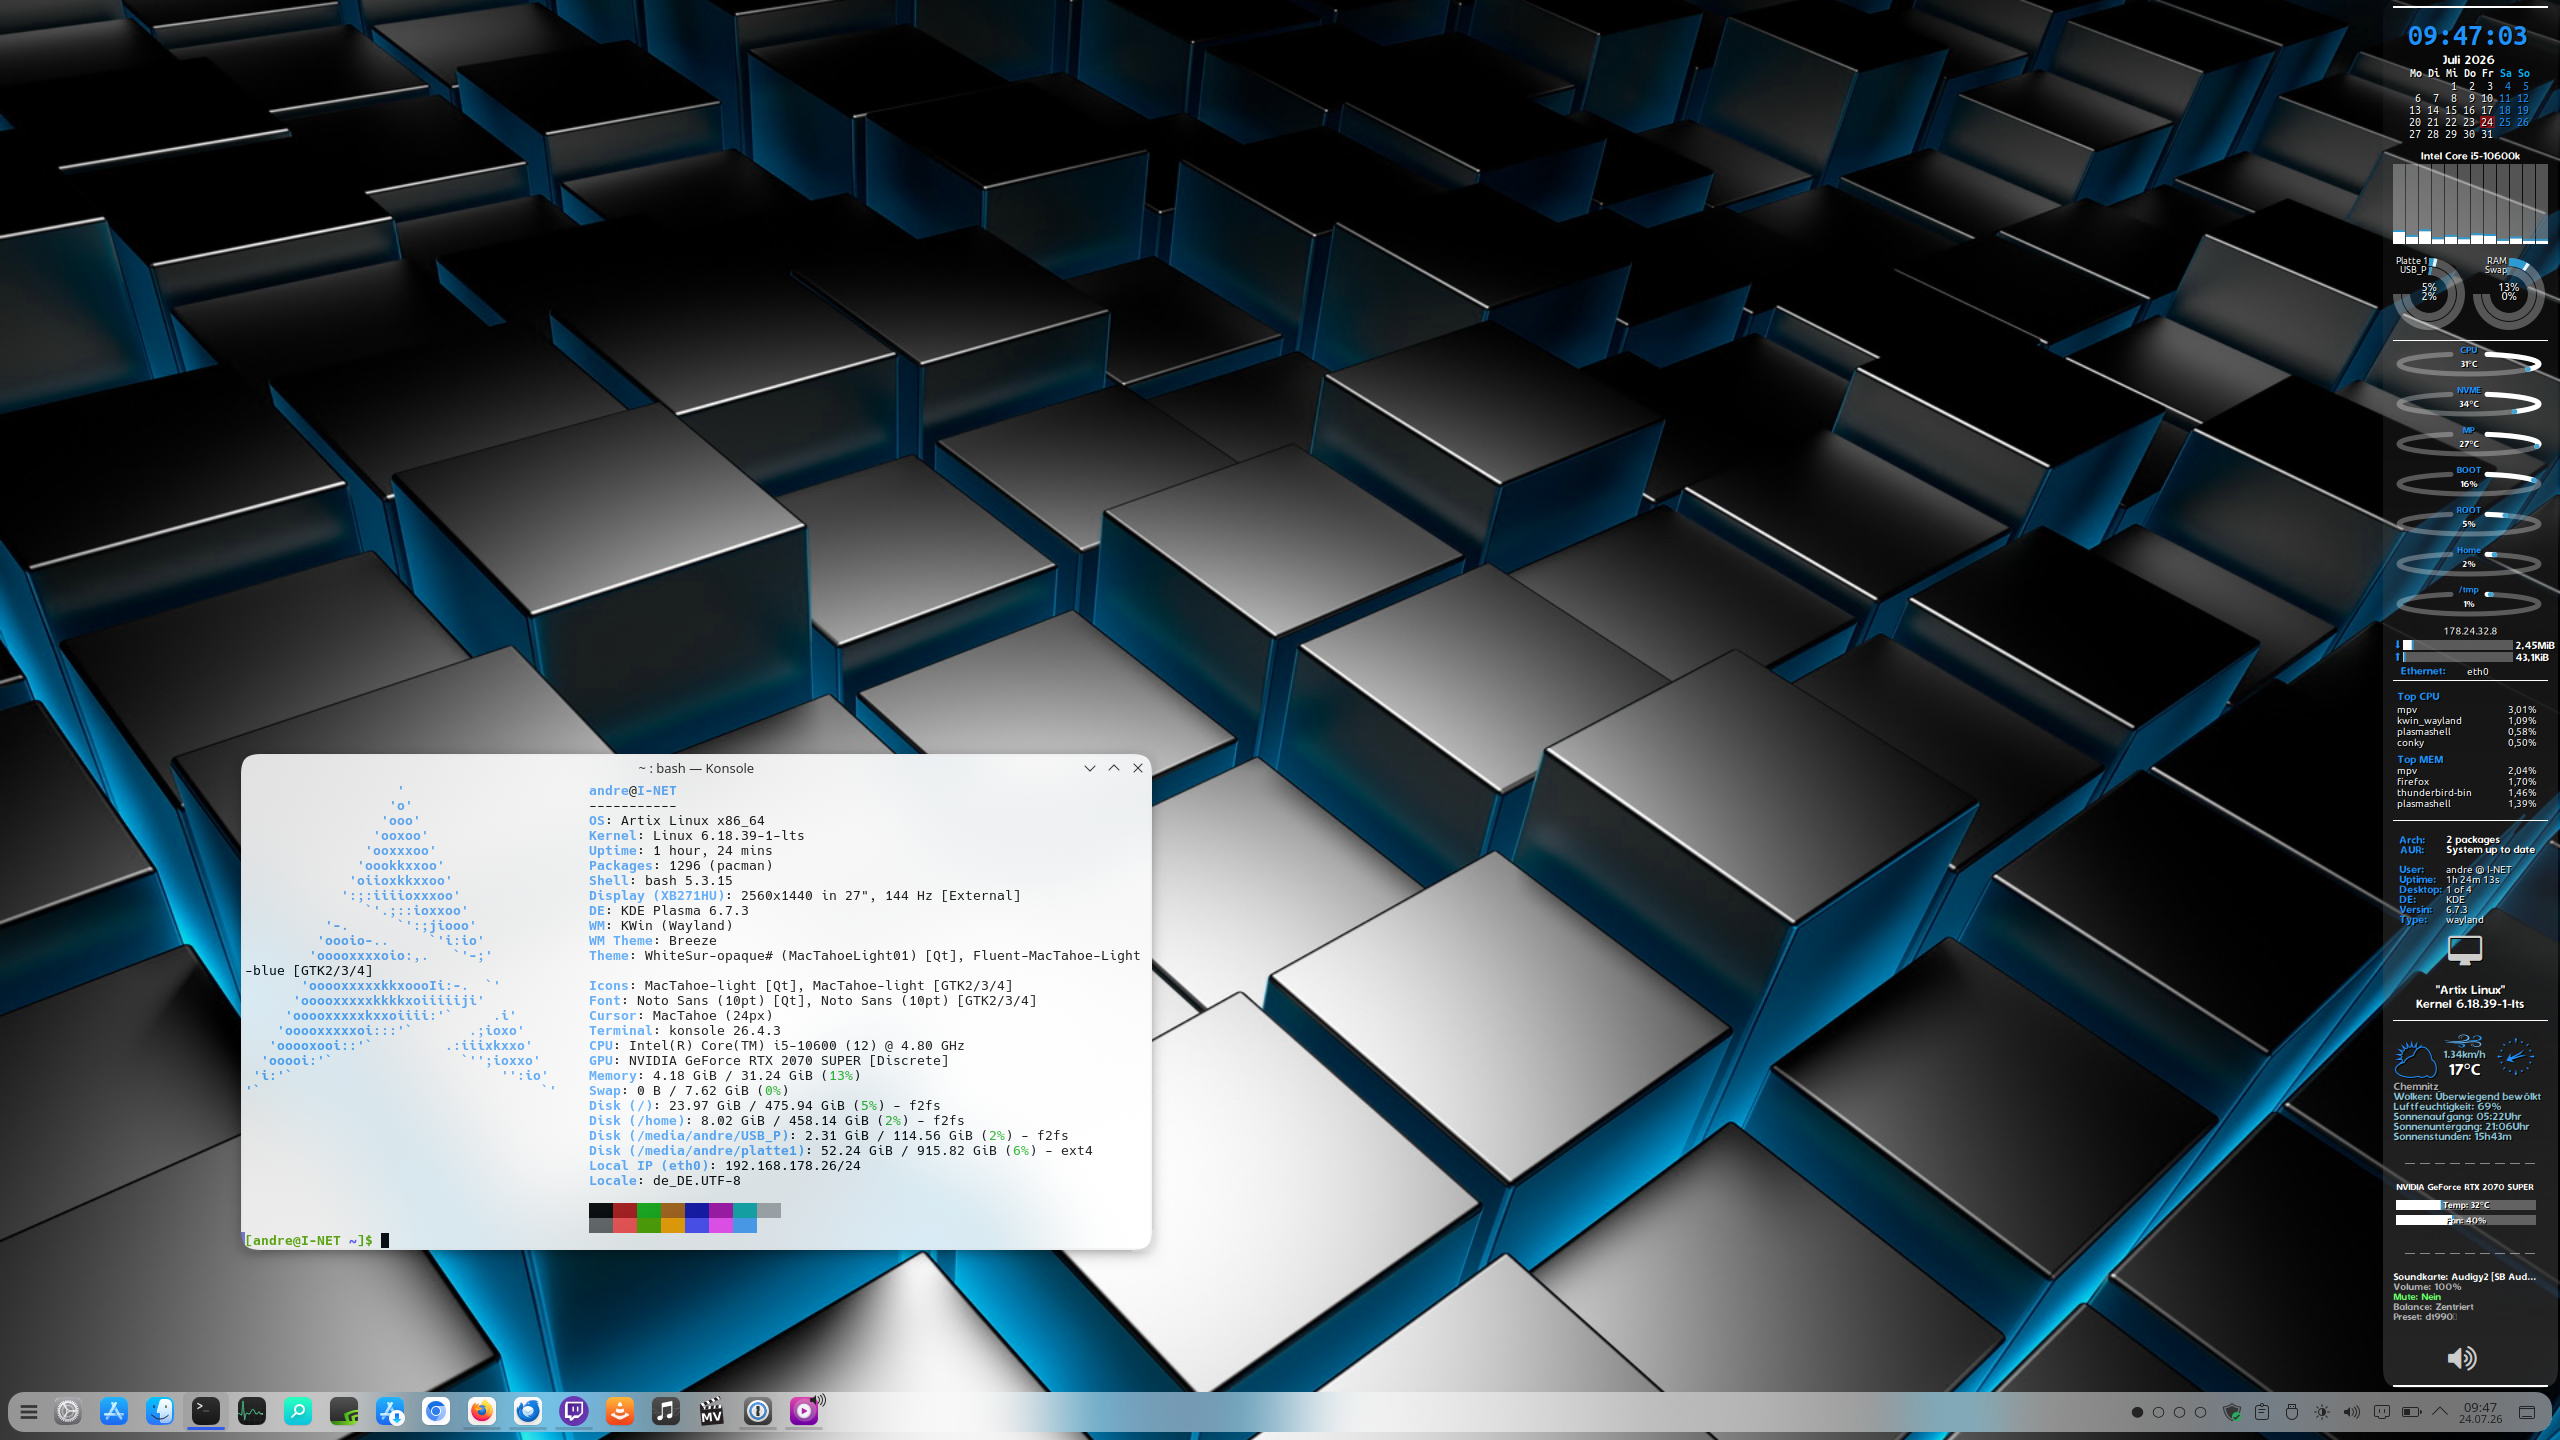The height and width of the screenshot is (1440, 2560).
Task: Click the "Top CPU" heading
Action: point(2418,696)
